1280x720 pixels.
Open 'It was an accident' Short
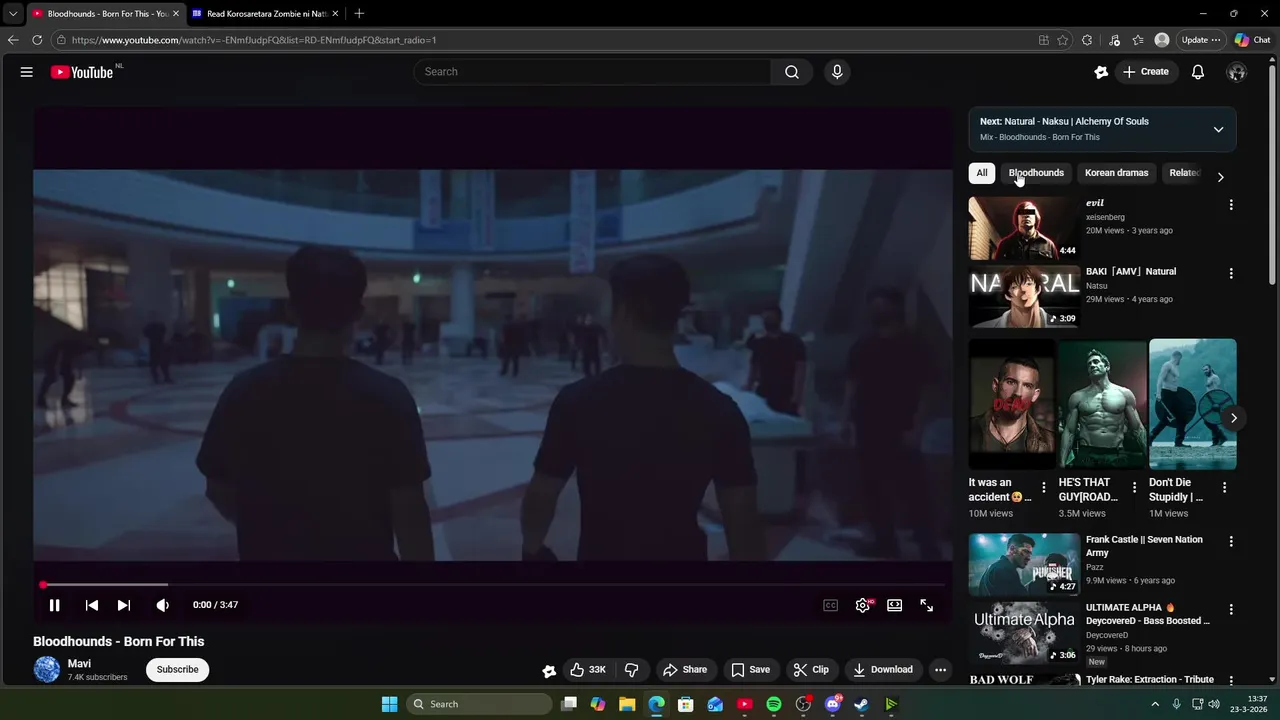(1011, 404)
